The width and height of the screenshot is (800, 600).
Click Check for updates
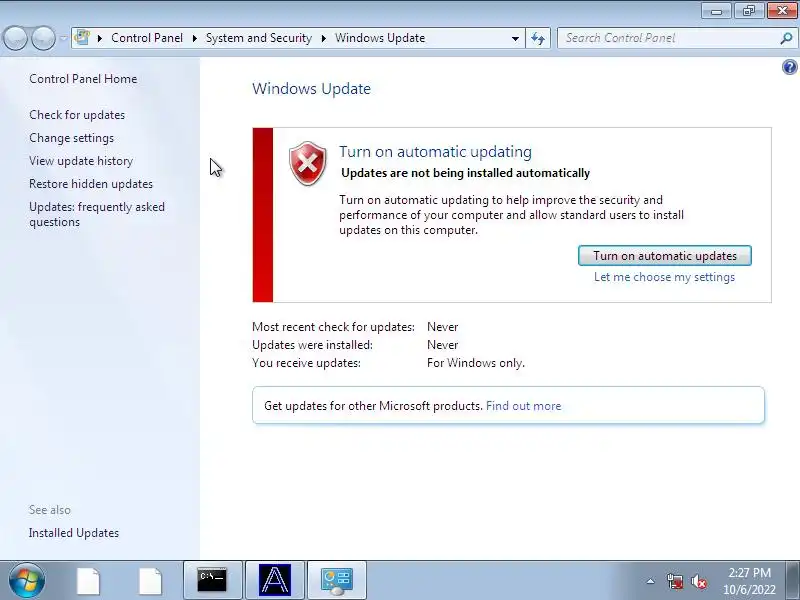pos(77,115)
